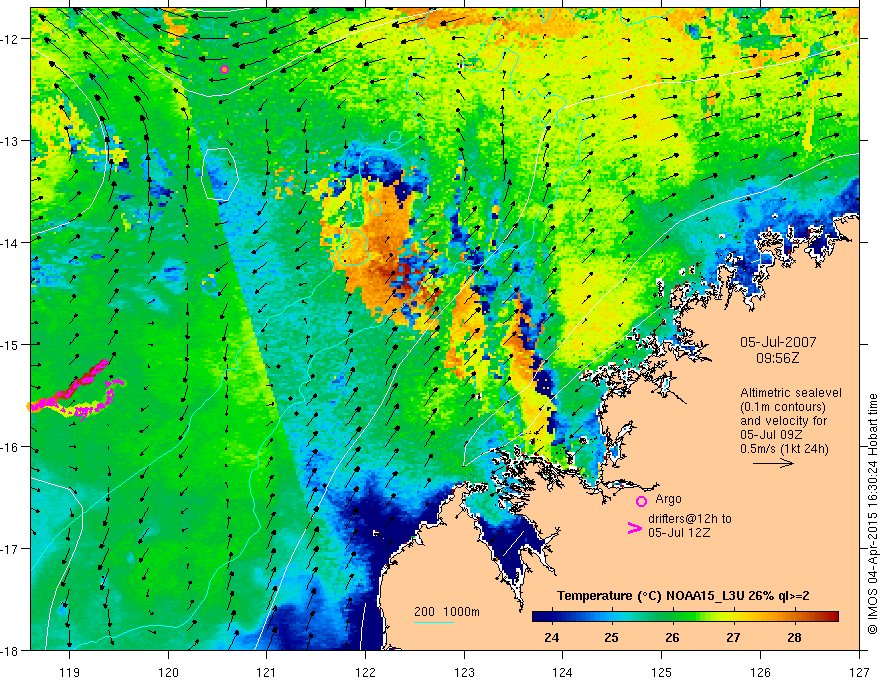Click the 'Altimetric sealevel' legend text

point(791,393)
